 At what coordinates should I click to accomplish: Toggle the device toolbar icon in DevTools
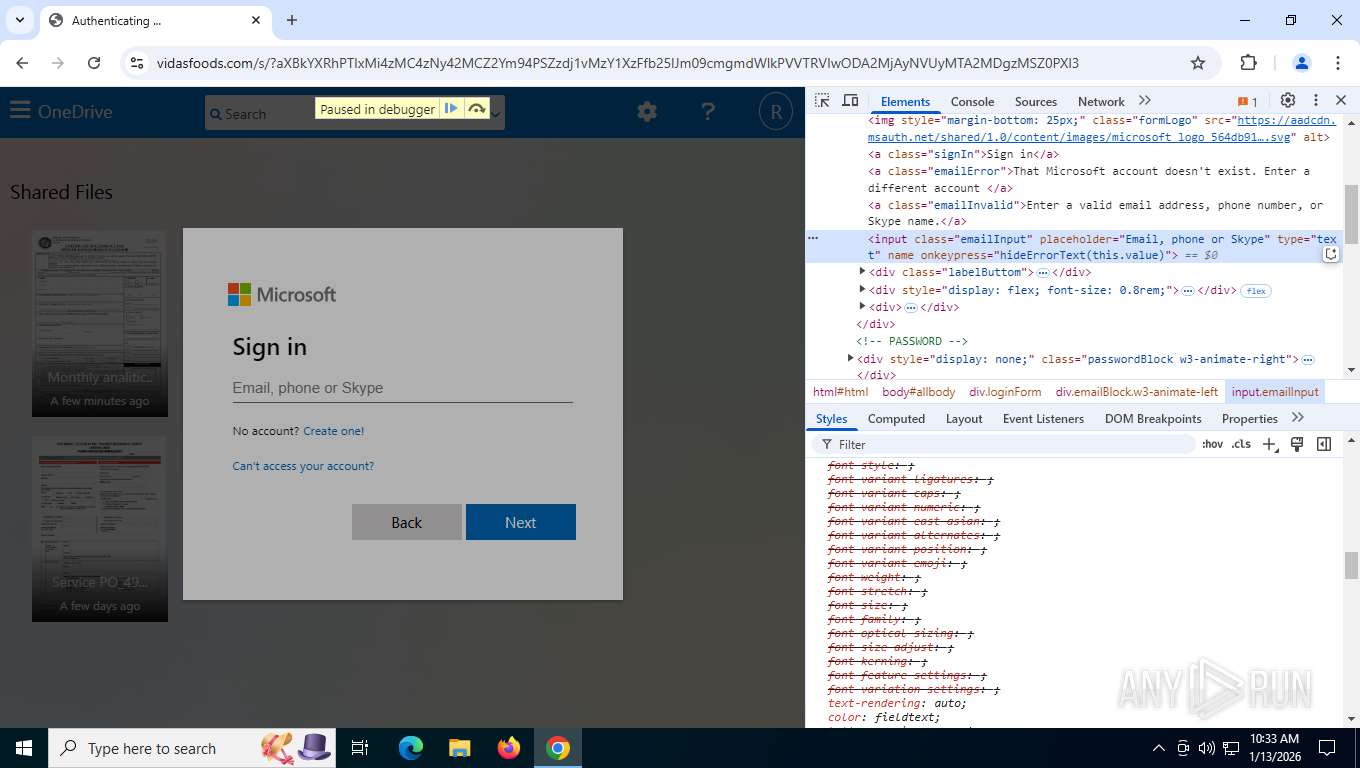[x=850, y=101]
